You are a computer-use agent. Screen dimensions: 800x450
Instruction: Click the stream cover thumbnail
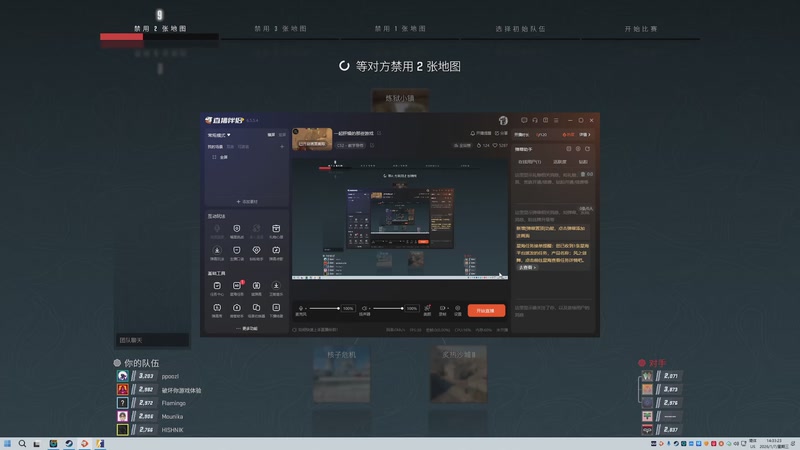click(312, 139)
